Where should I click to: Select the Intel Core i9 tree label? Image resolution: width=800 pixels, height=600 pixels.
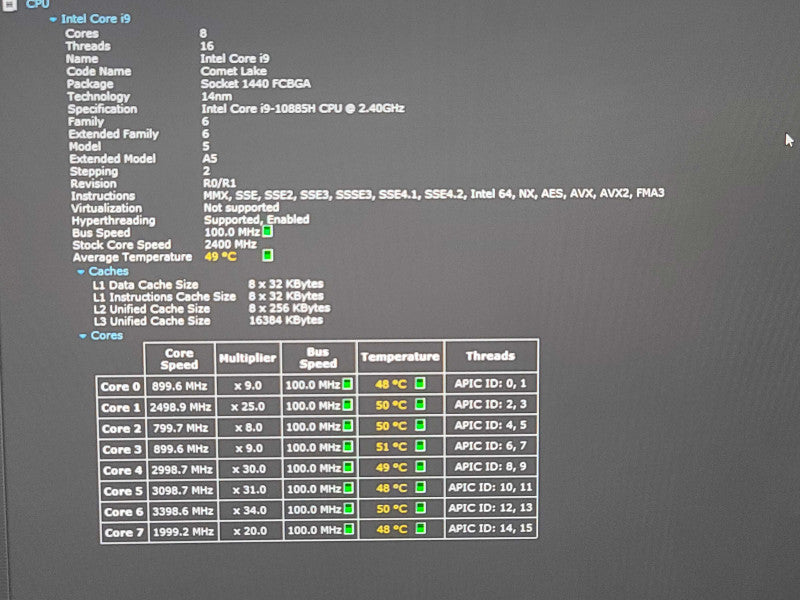(x=96, y=19)
